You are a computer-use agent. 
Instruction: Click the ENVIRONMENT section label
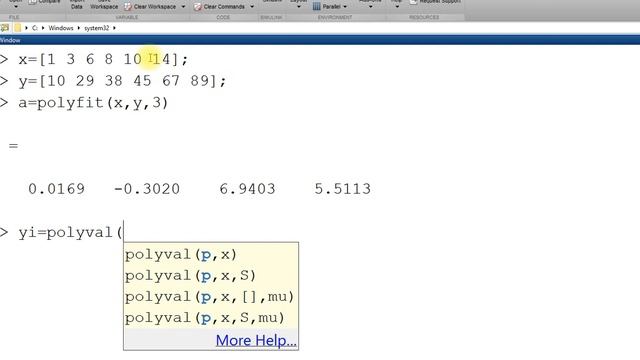335,17
